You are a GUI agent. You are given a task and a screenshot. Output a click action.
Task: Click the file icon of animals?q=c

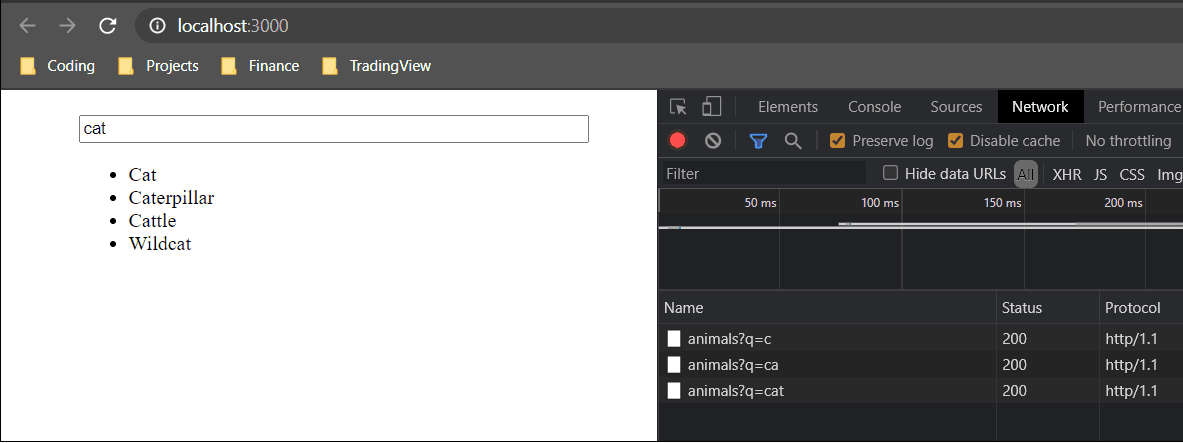click(x=674, y=339)
